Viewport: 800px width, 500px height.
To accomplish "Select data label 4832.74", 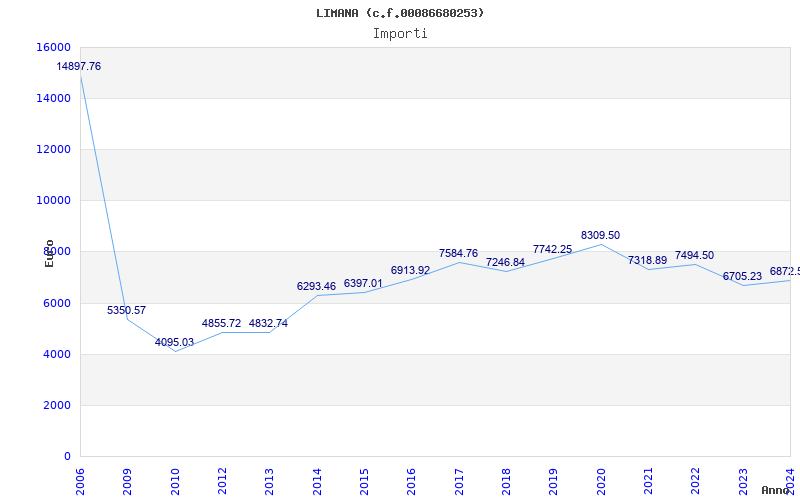I will [x=268, y=323].
